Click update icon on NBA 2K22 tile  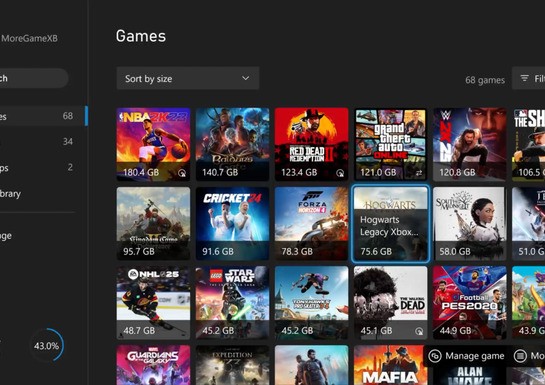pos(182,173)
